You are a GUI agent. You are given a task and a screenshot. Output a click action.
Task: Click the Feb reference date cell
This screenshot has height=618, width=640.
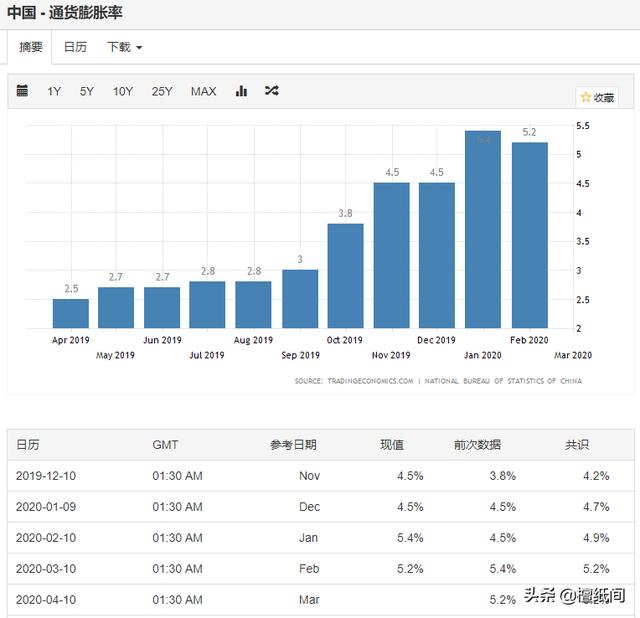(x=309, y=569)
